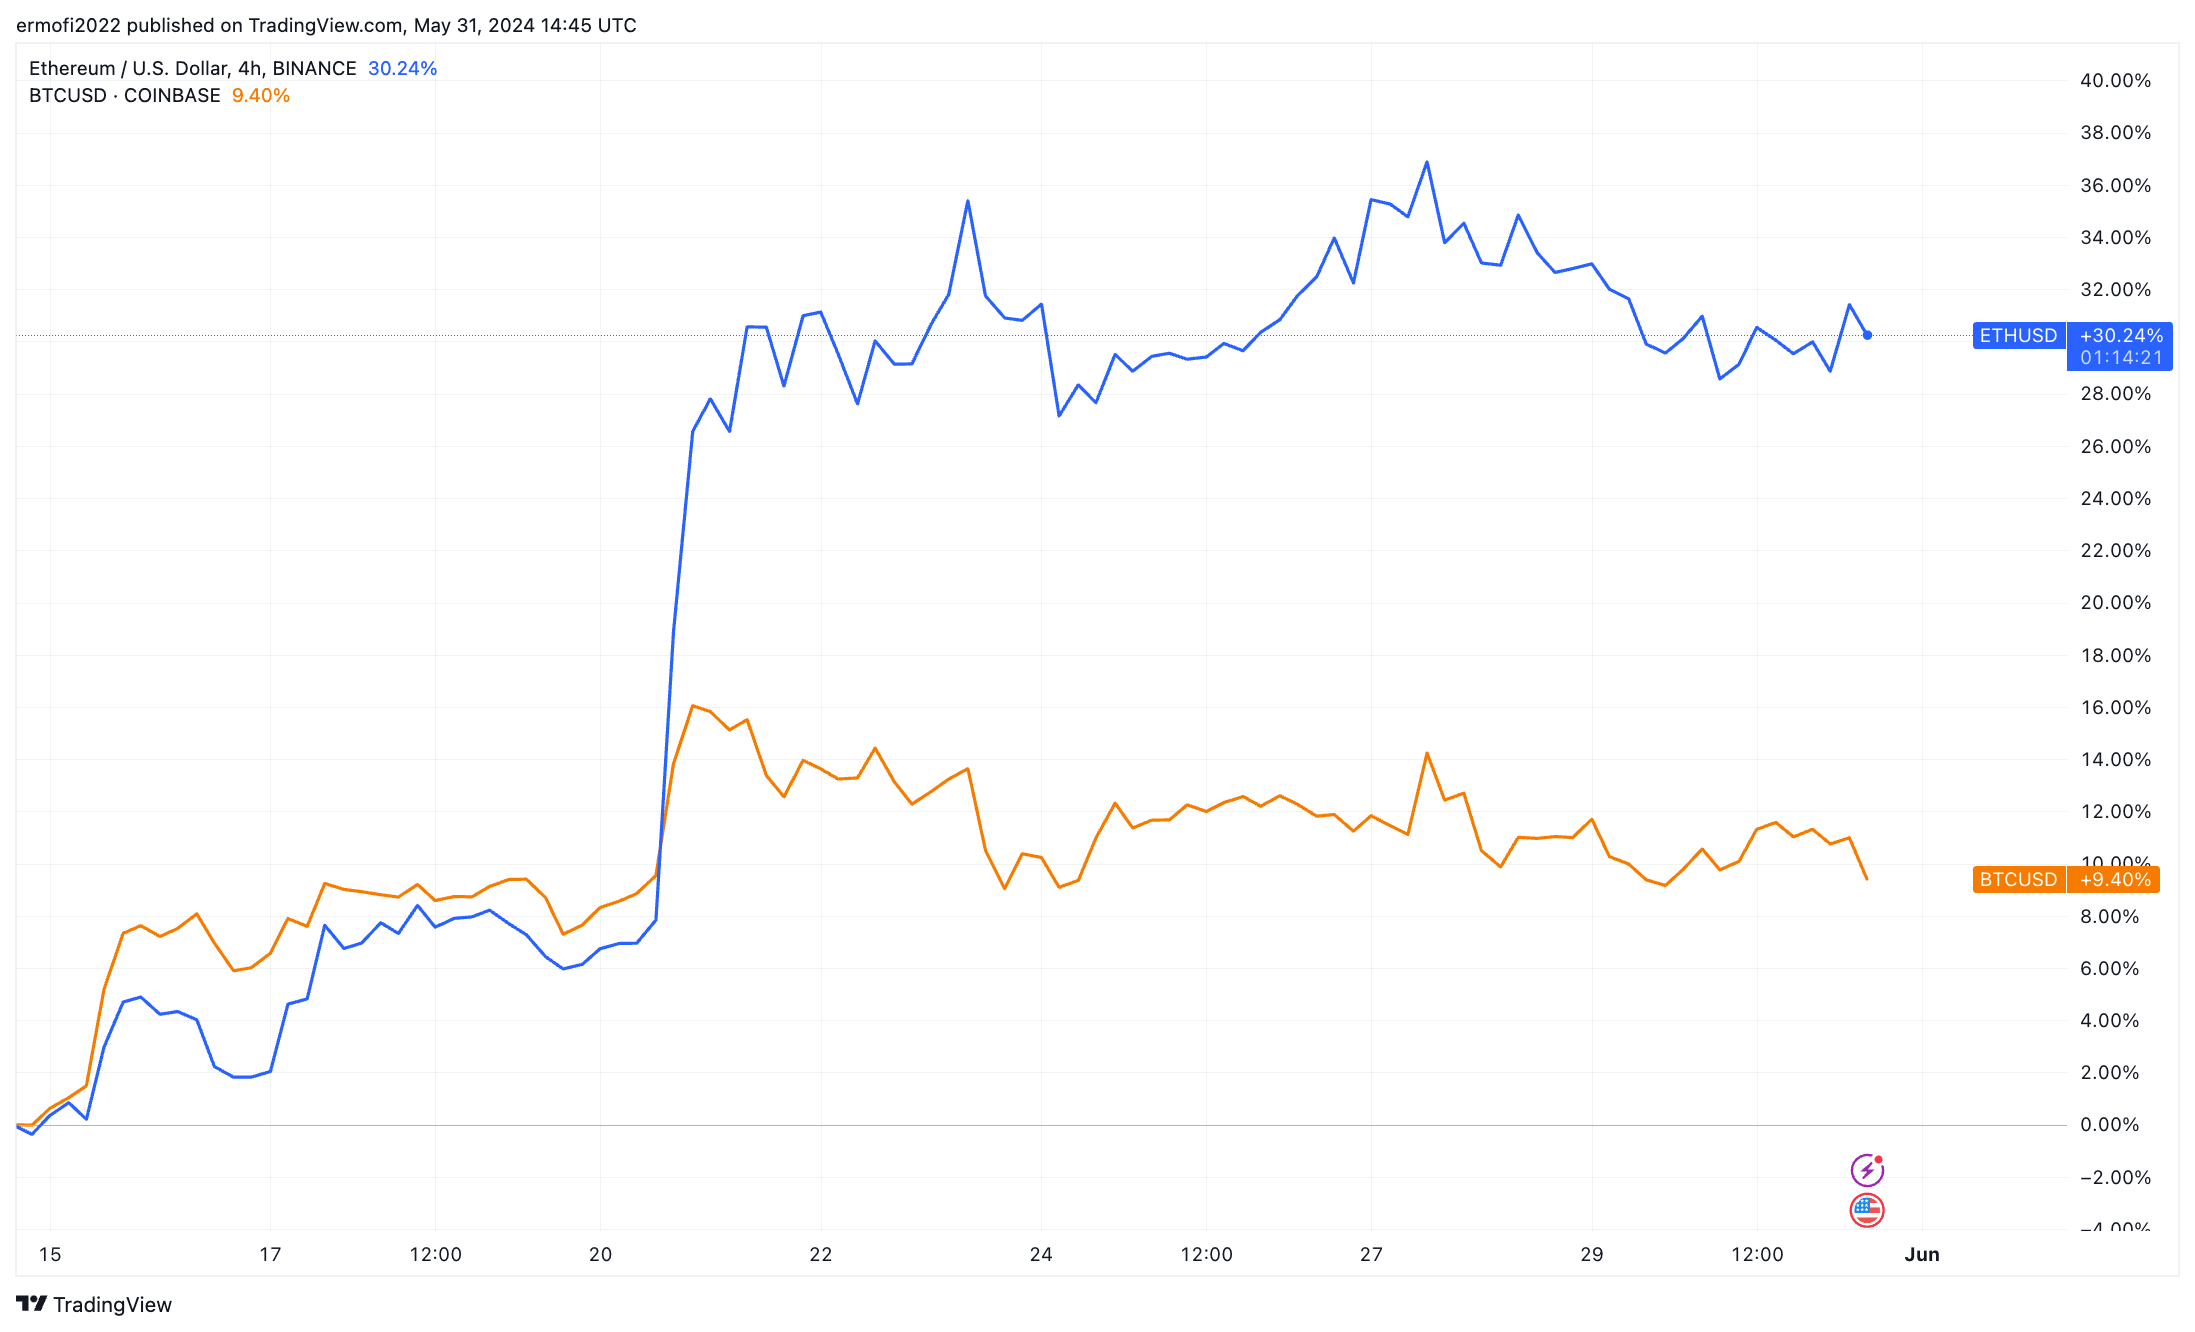Viewport: 2195px width, 1332px height.
Task: Click the published-on-TradingView.com header text
Action: point(326,25)
